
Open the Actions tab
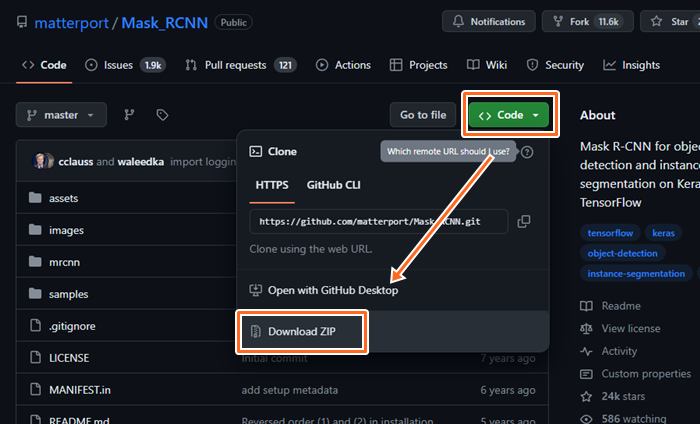343,65
